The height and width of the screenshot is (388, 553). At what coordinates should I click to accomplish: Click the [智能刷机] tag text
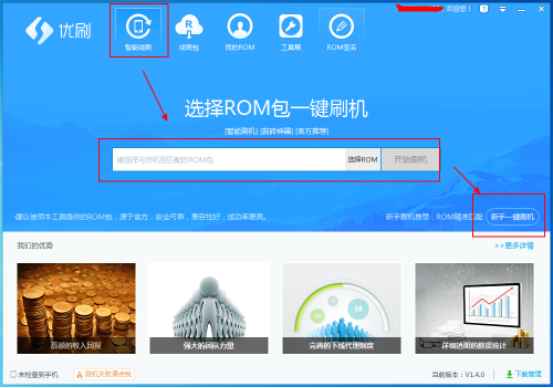241,131
